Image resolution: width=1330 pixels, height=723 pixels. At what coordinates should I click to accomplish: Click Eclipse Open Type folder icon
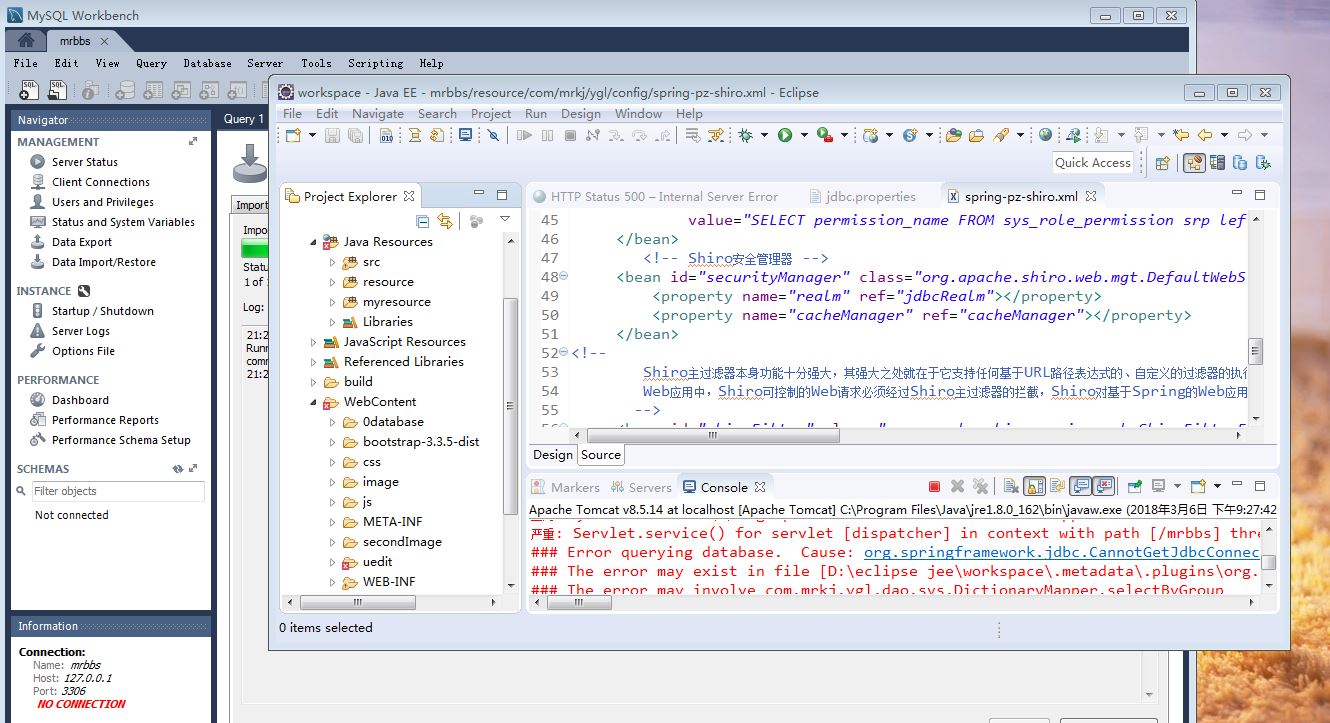tap(953, 135)
